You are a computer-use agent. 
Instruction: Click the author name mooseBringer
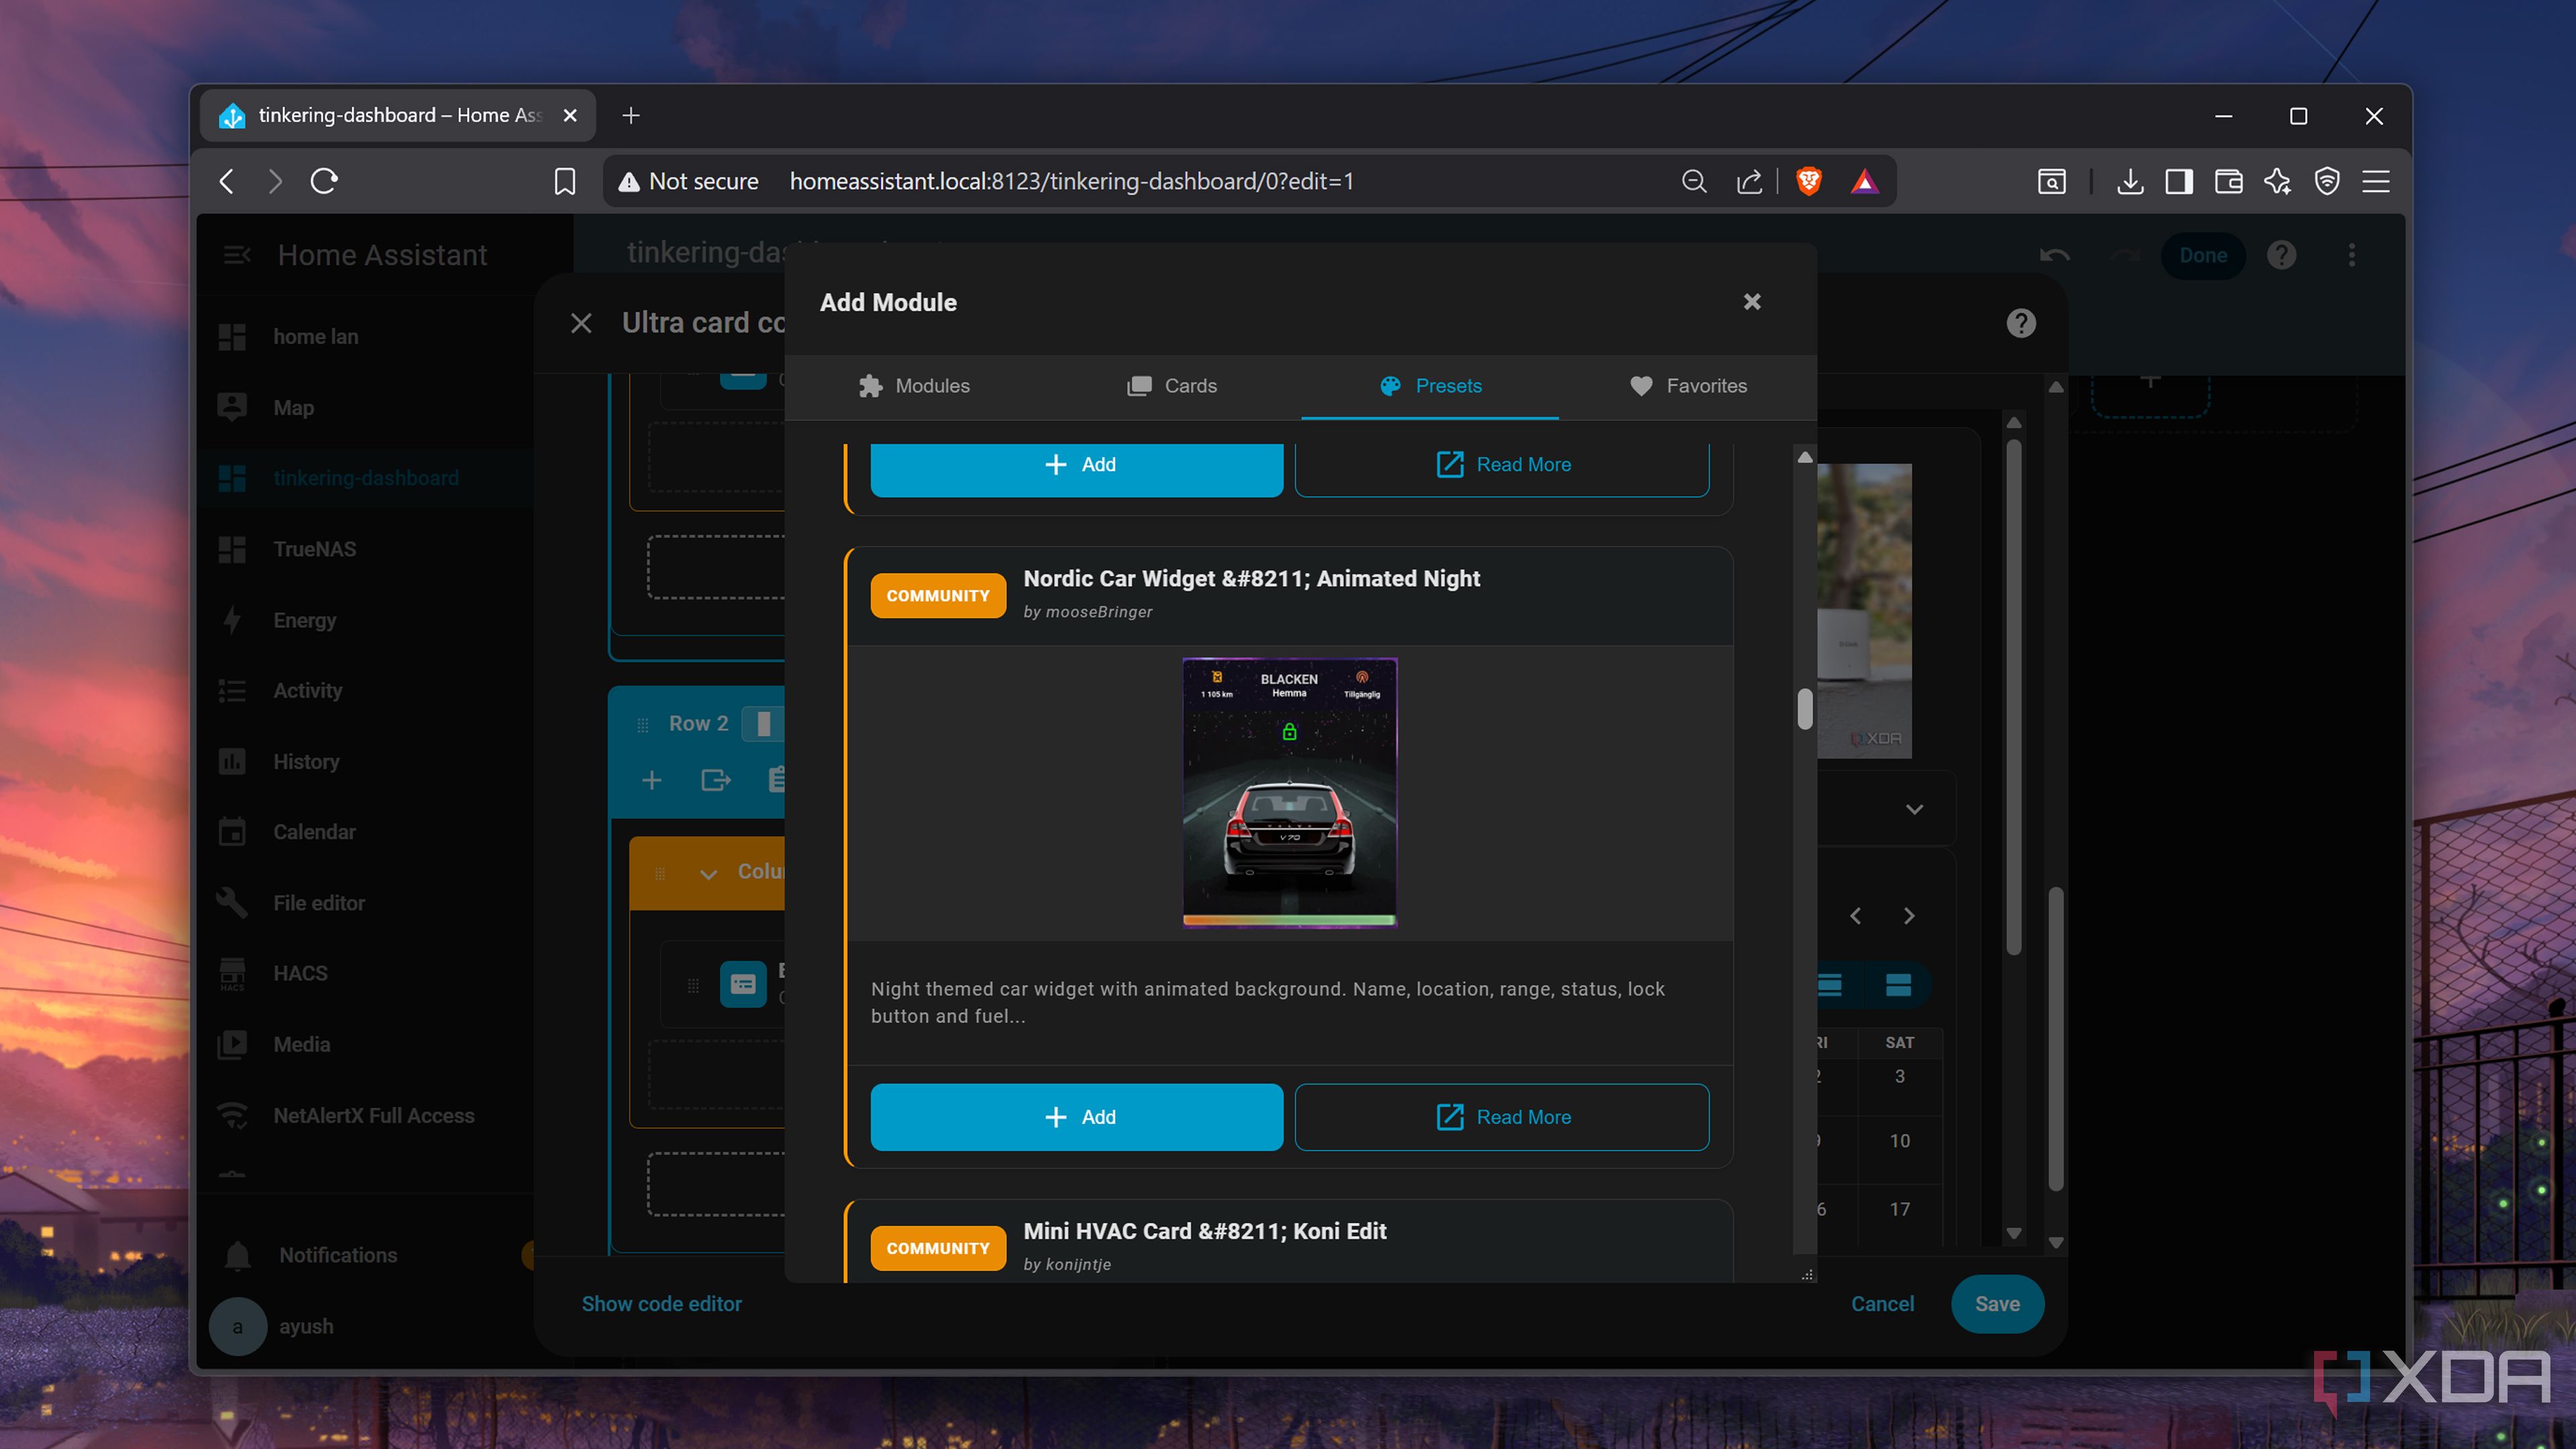[x=1099, y=612]
